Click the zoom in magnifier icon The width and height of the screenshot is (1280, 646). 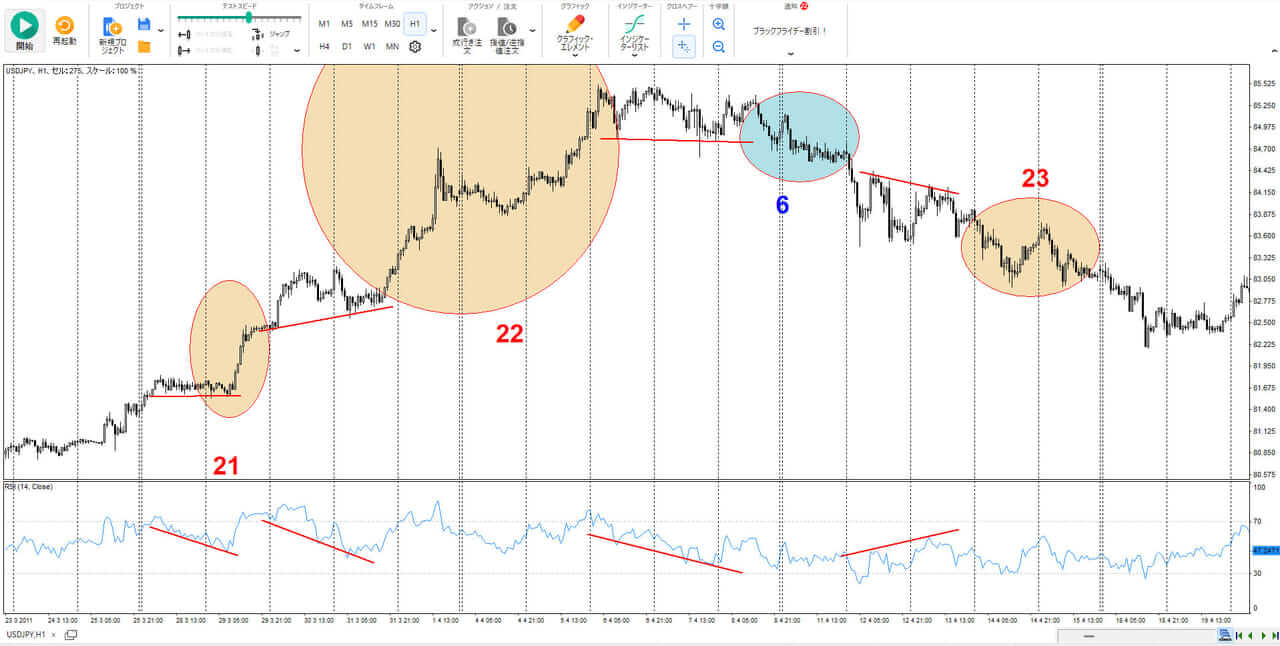tap(718, 23)
